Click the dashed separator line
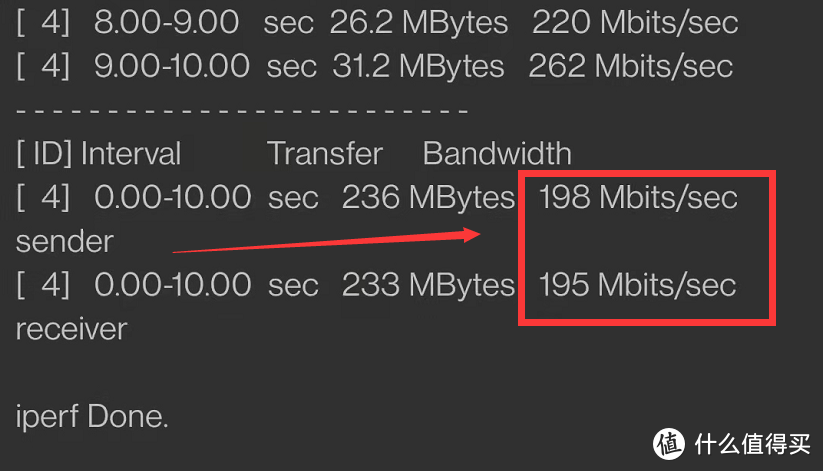This screenshot has width=823, height=471. click(242, 109)
